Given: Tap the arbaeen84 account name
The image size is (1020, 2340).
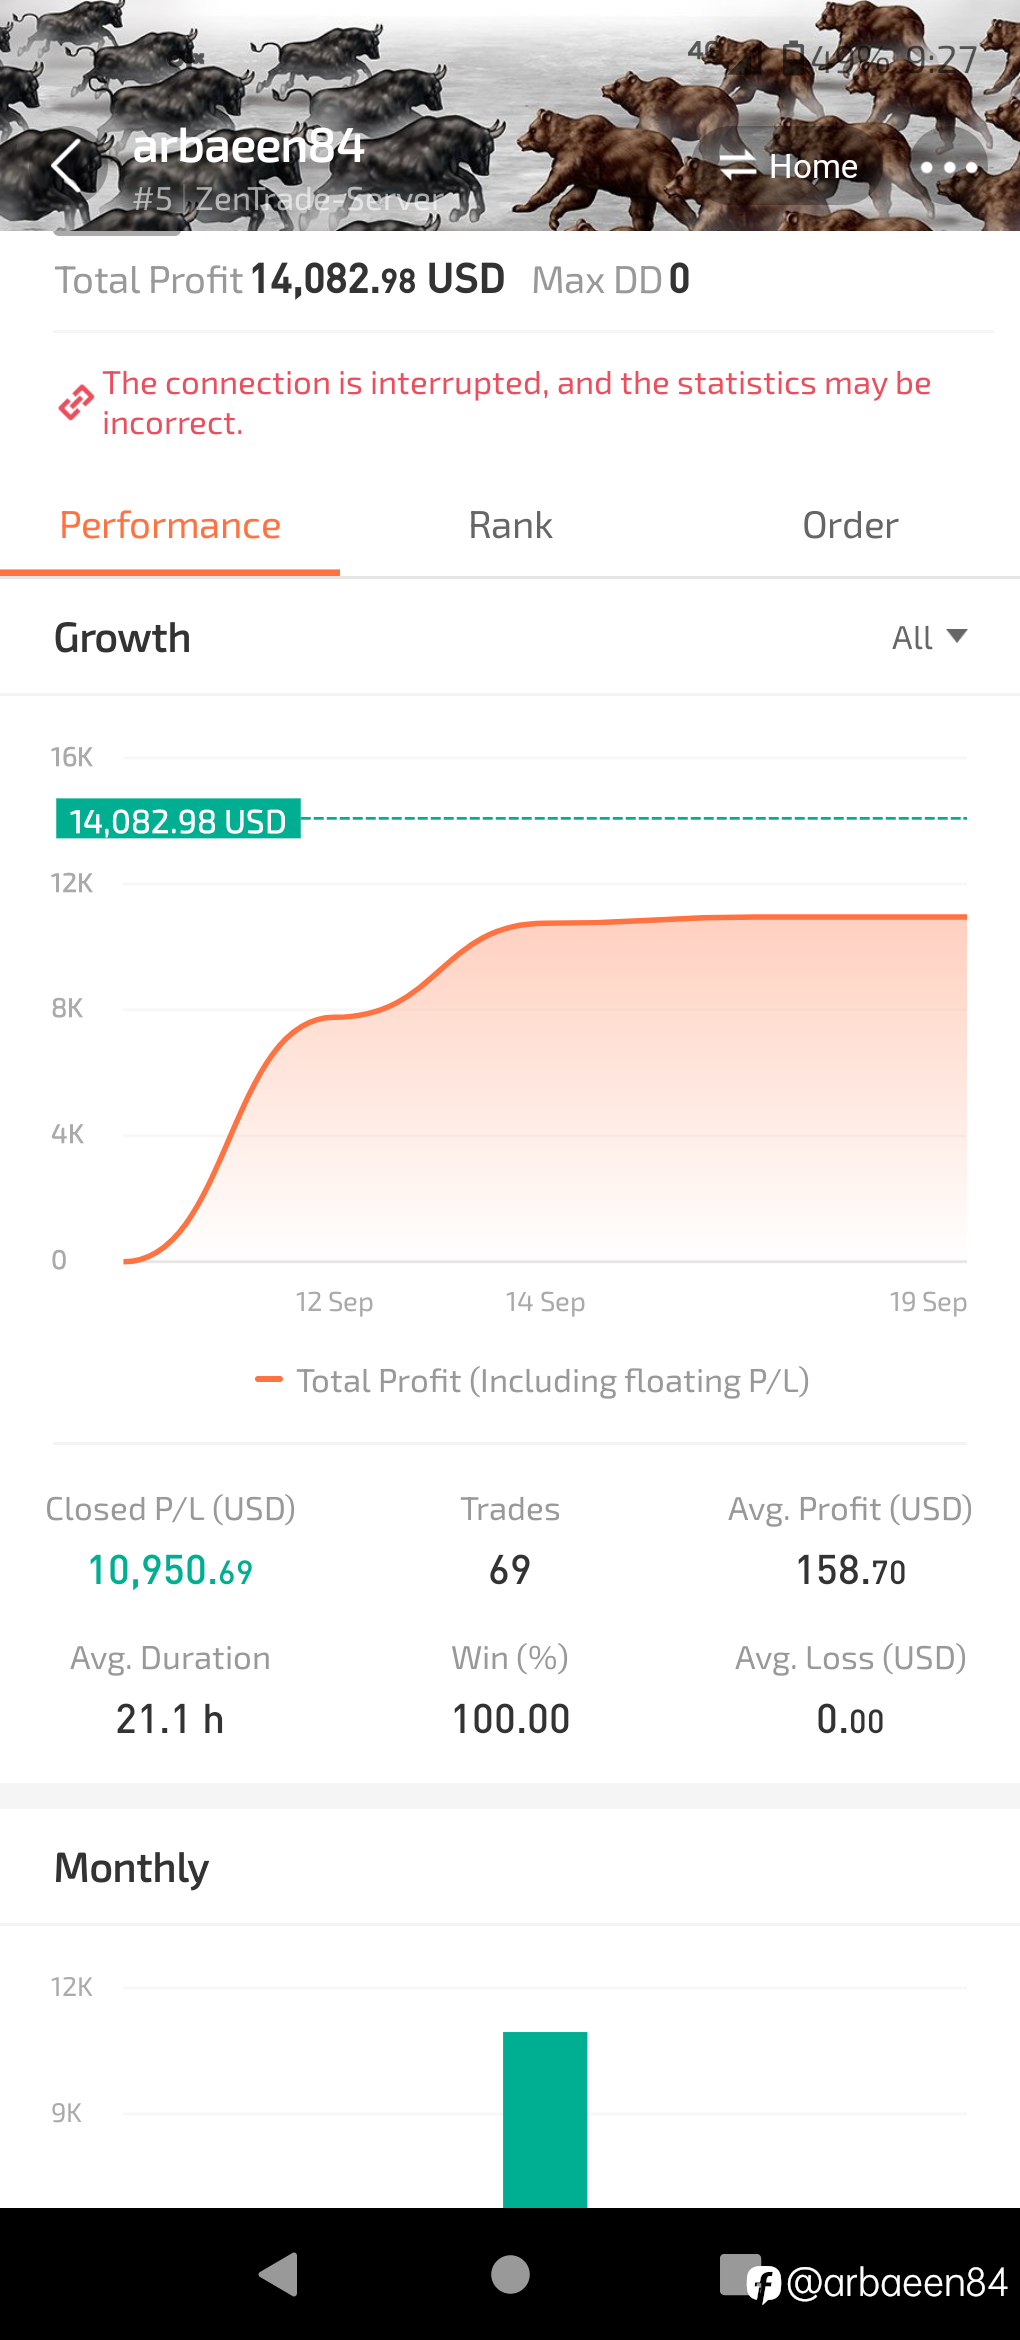Looking at the screenshot, I should pos(249,147).
